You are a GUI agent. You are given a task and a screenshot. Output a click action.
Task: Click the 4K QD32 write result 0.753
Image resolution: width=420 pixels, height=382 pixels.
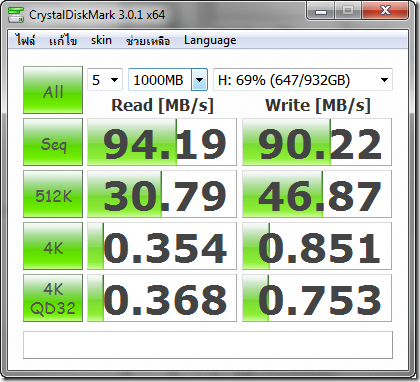(x=317, y=298)
